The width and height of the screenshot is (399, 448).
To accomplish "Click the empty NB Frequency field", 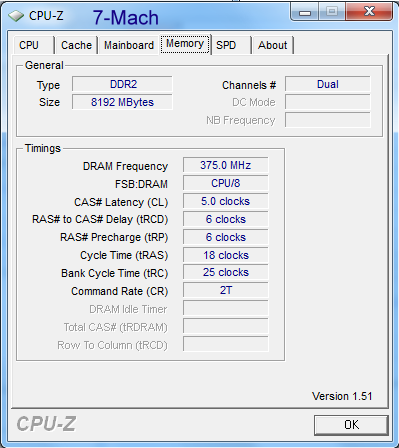I will [x=328, y=120].
